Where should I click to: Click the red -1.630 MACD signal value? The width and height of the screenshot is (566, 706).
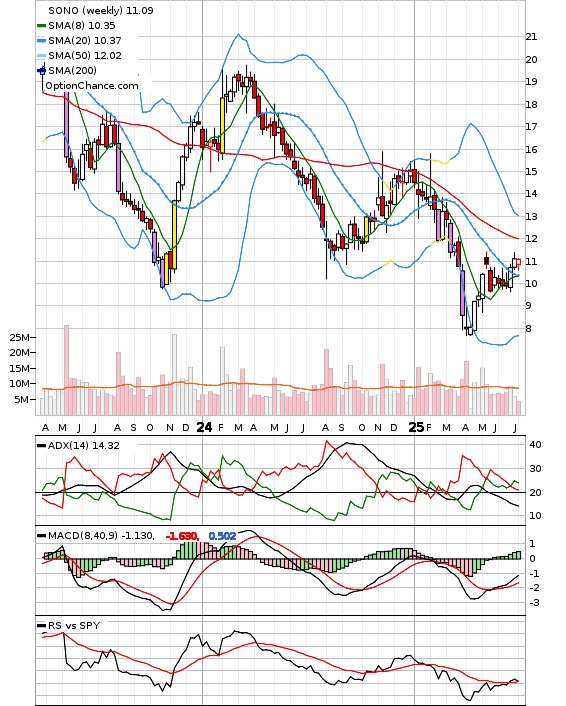point(182,536)
